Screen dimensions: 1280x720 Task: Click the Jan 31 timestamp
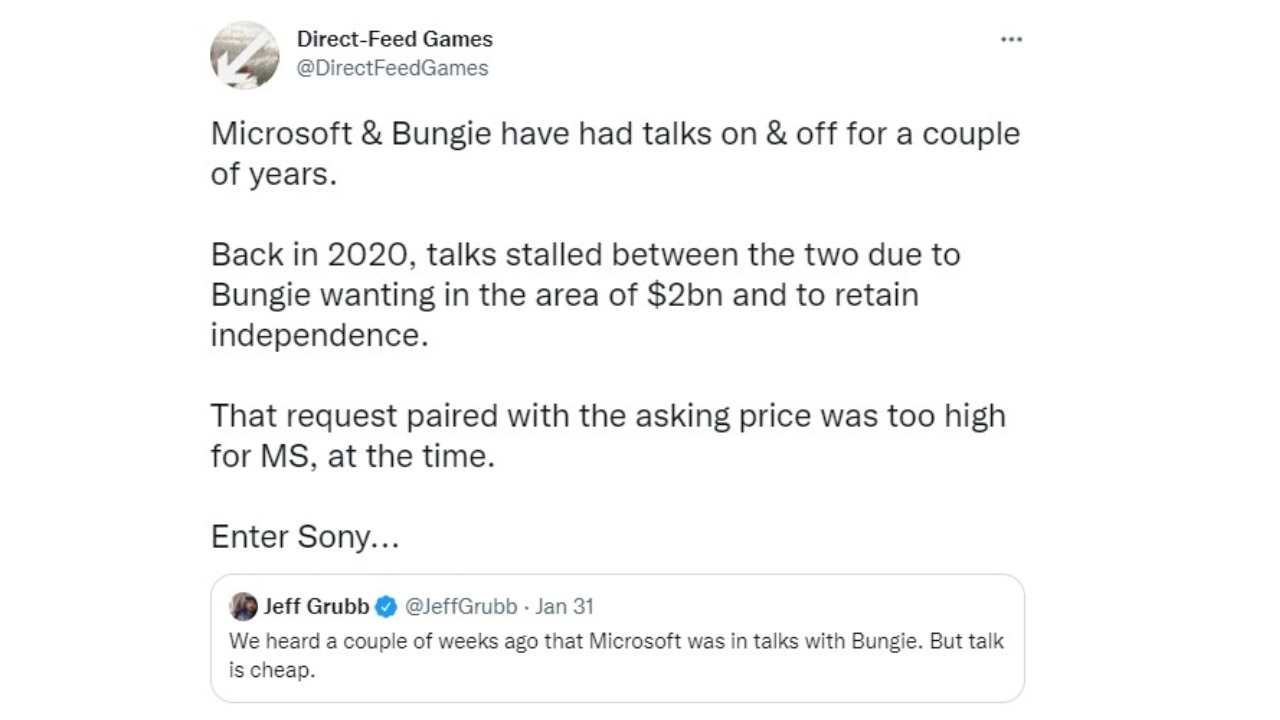[x=565, y=607]
